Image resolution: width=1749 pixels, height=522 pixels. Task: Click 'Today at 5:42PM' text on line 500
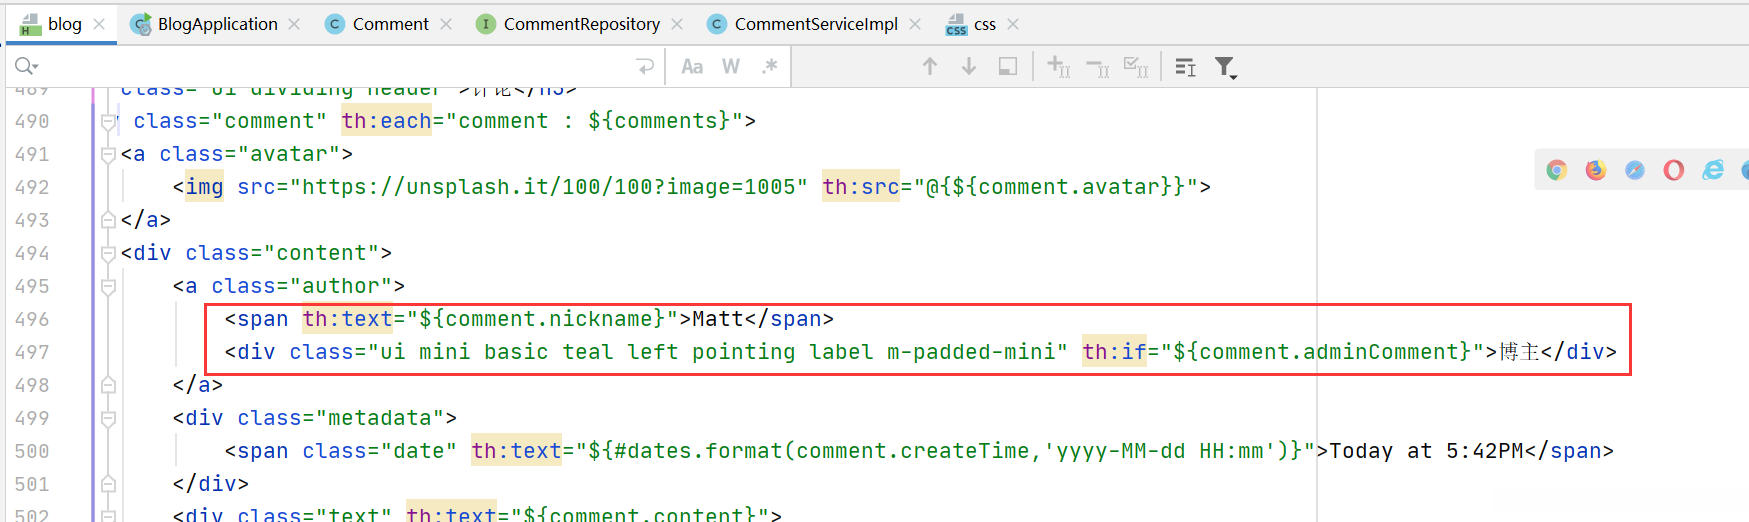click(1427, 451)
